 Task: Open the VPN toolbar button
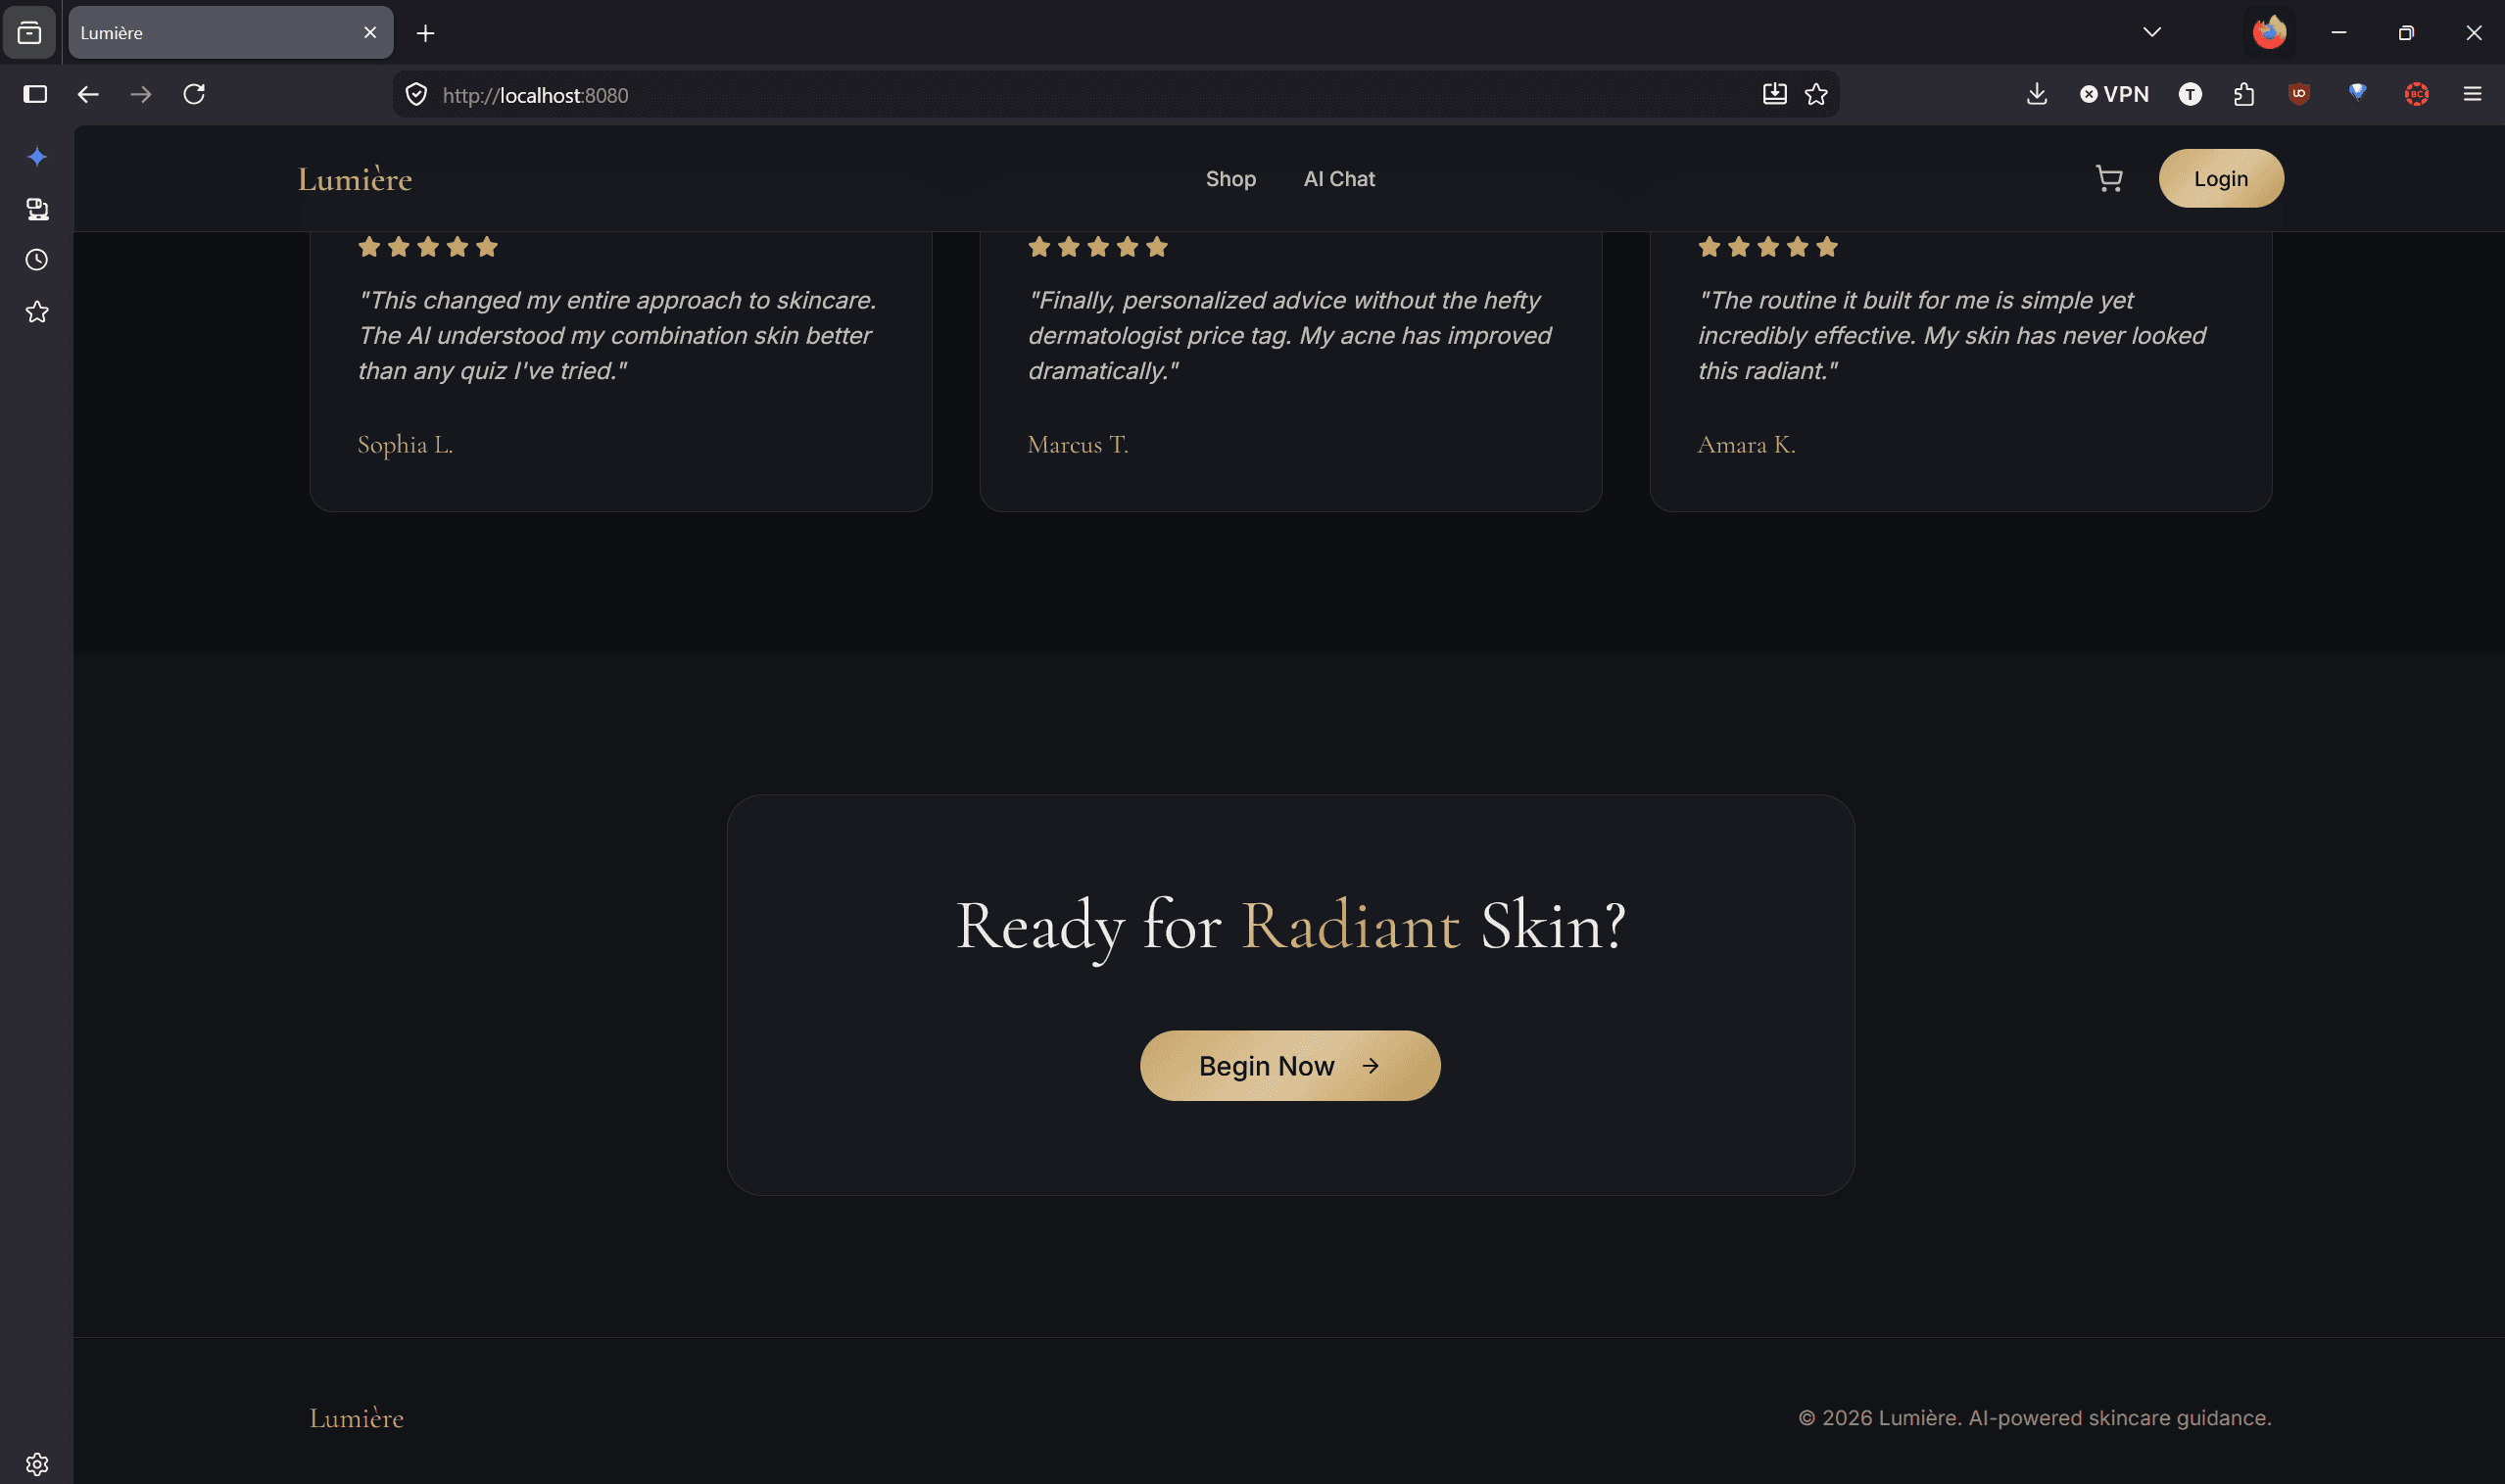click(2114, 94)
